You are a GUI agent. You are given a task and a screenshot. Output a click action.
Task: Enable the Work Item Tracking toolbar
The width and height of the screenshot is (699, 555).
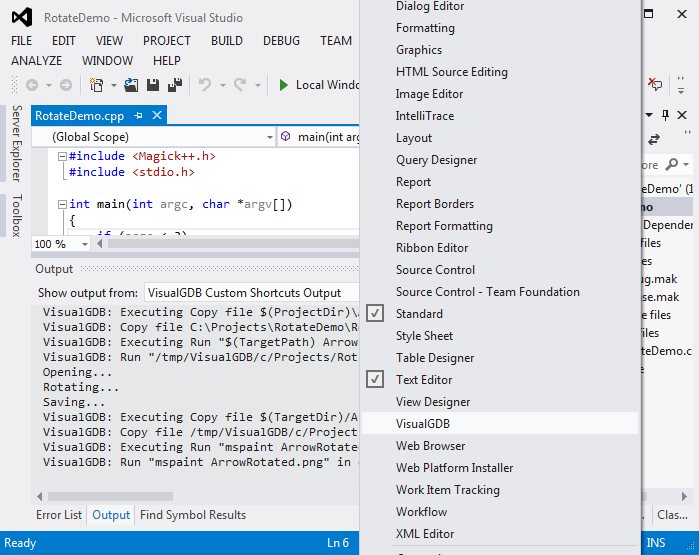(x=500, y=490)
